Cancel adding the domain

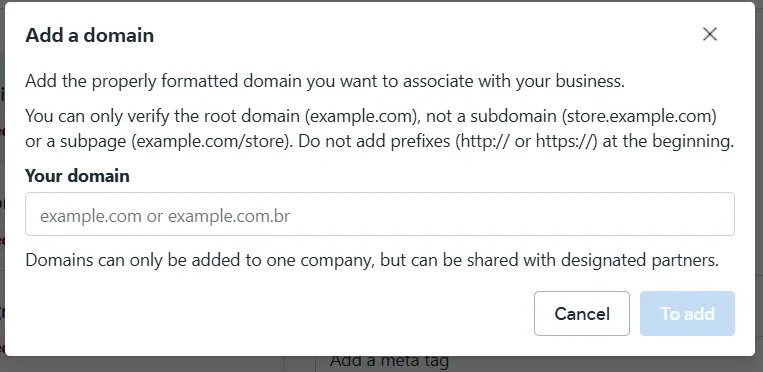tap(581, 314)
